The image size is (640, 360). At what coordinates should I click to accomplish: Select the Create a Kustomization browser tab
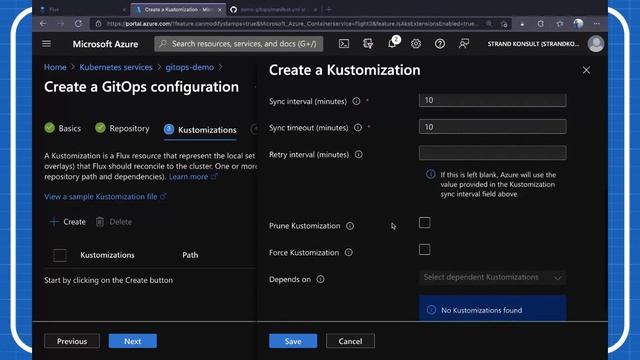(x=179, y=9)
